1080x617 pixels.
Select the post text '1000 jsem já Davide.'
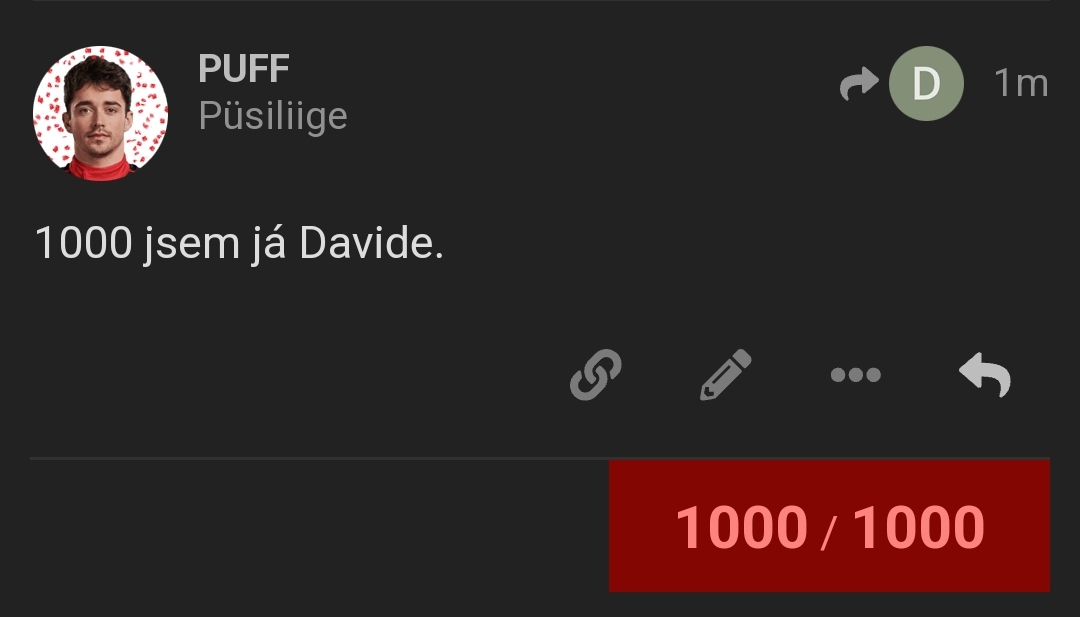pos(239,243)
